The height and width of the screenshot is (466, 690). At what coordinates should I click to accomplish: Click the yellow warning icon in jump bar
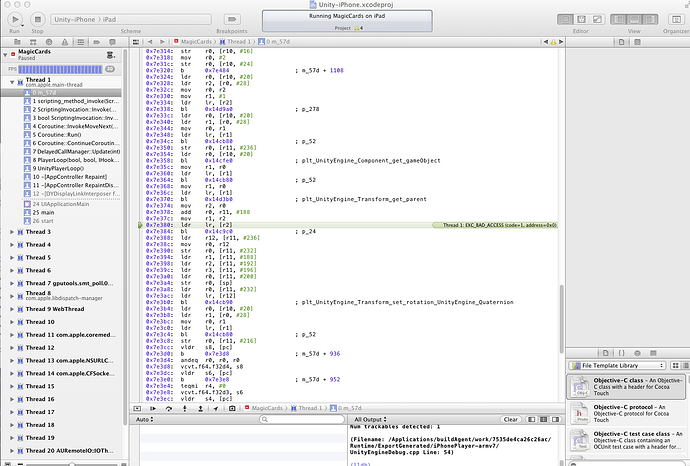tap(554, 42)
